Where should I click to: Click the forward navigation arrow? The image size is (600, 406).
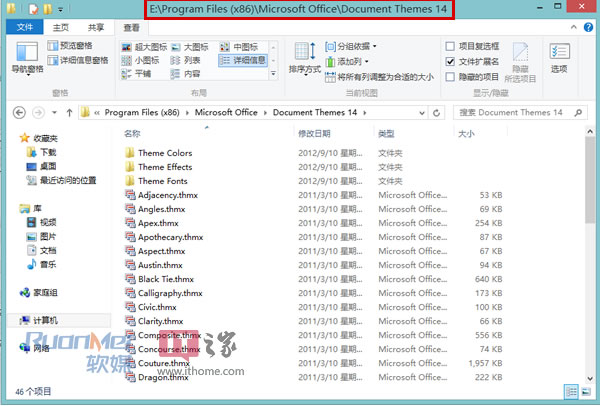[38, 113]
